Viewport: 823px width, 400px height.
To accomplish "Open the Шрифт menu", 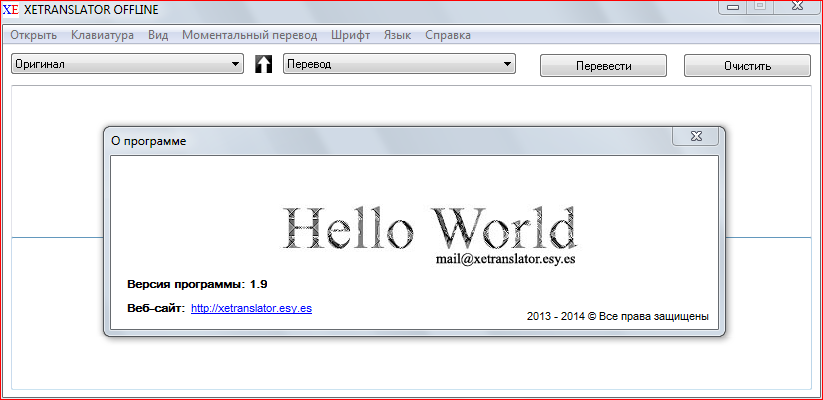I will (x=350, y=35).
